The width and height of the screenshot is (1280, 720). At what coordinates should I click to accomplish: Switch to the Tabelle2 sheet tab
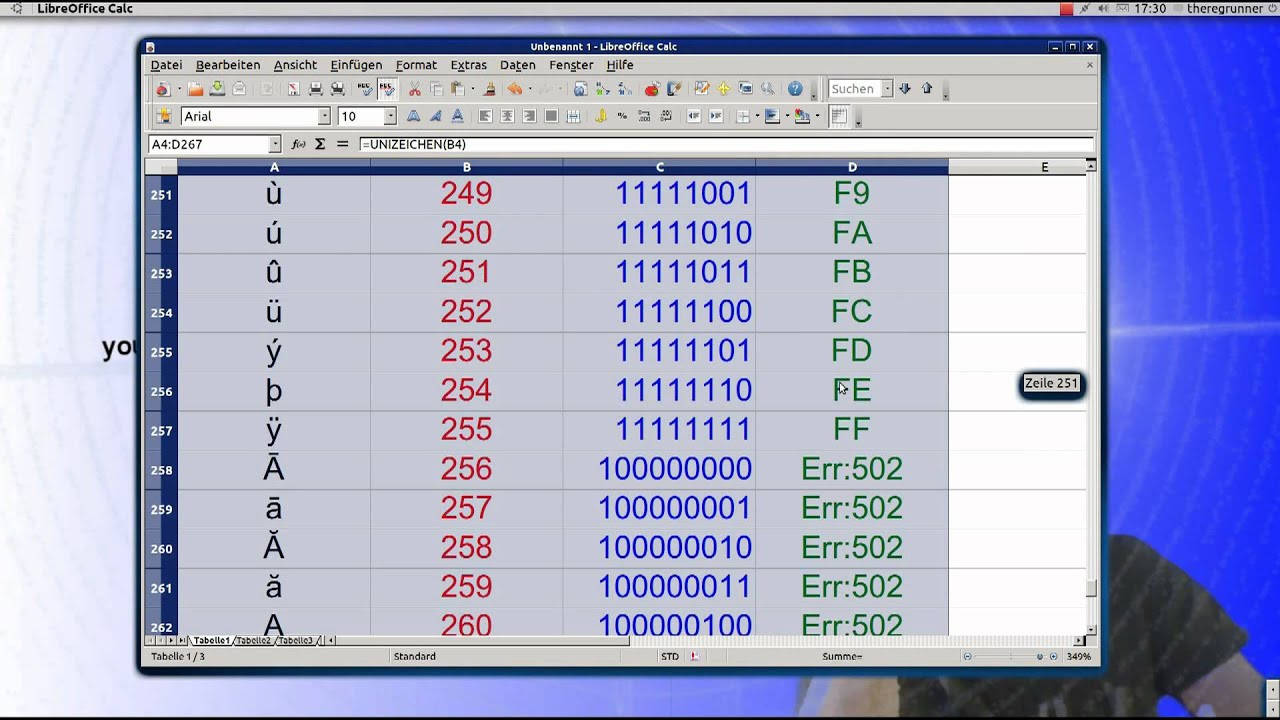pyautogui.click(x=253, y=640)
